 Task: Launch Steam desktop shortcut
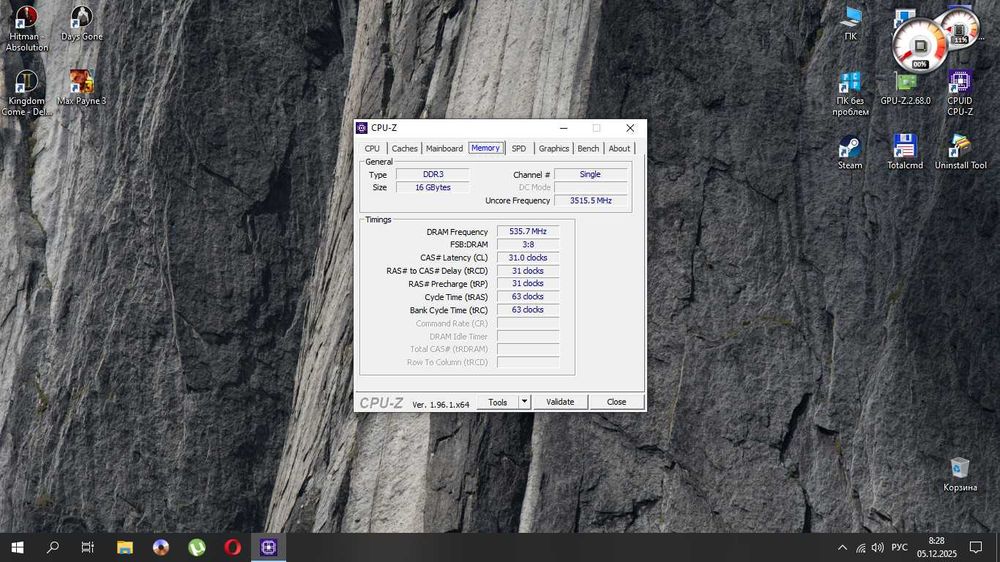(849, 152)
